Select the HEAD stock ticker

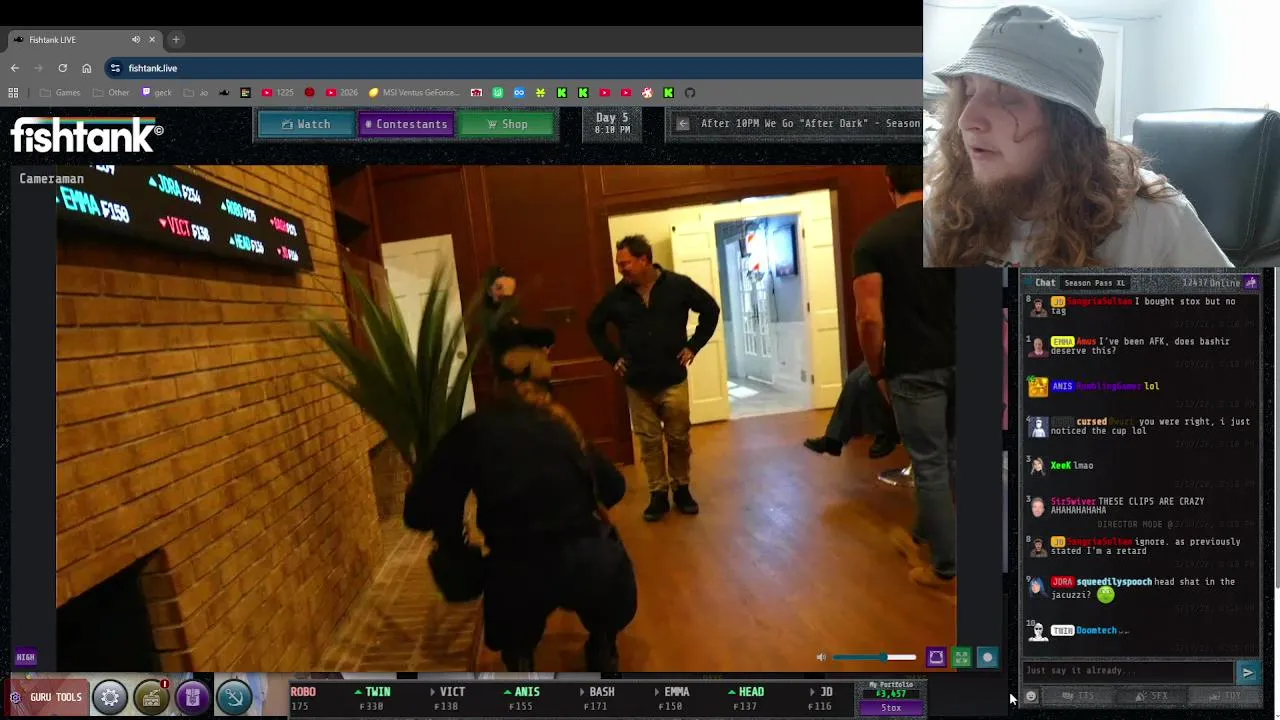(x=746, y=698)
